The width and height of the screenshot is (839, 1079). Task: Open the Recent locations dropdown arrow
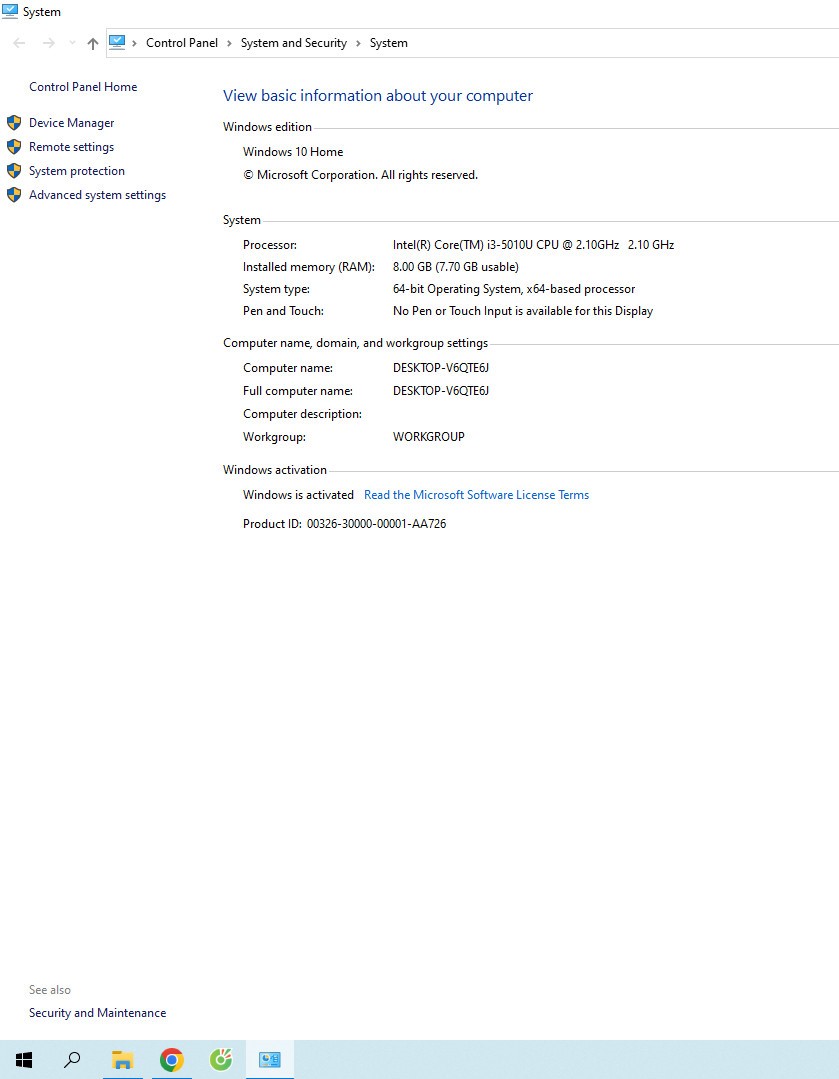[72, 43]
